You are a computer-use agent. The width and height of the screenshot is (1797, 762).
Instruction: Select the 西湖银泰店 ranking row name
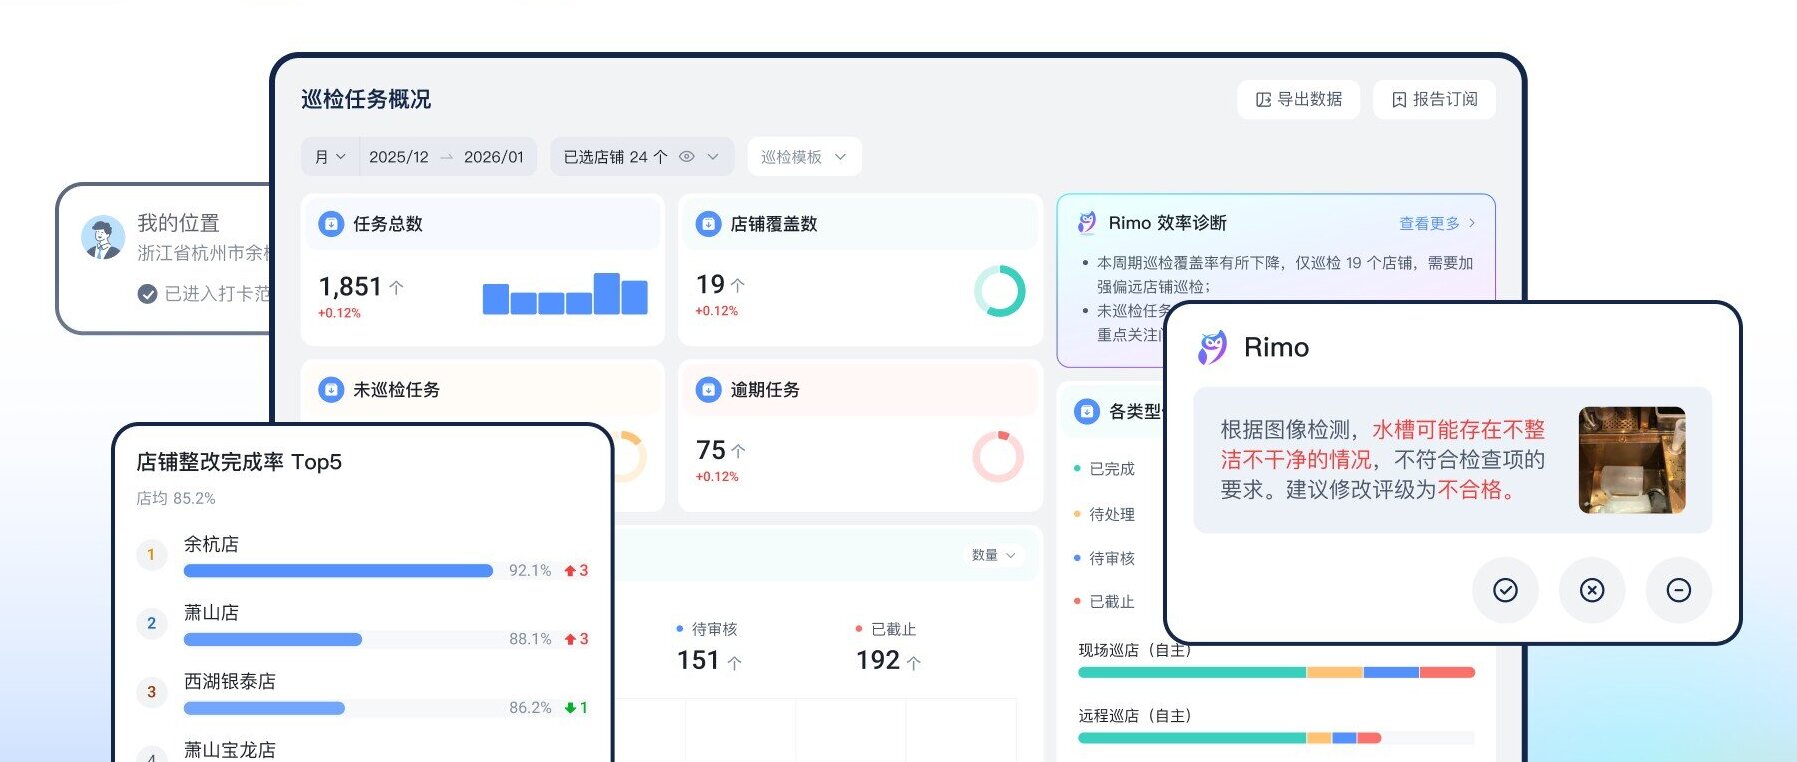tap(229, 681)
